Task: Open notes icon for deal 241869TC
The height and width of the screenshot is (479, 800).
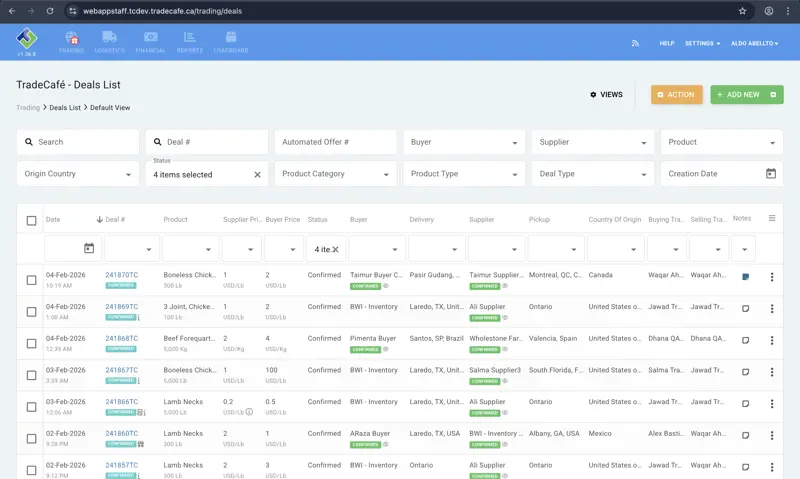Action: (745, 309)
